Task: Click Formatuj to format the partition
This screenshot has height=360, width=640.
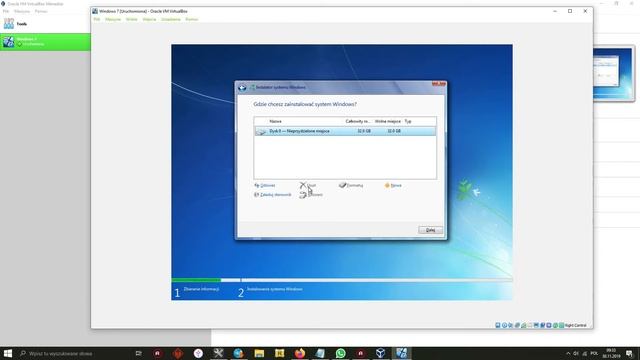Action: [351, 185]
